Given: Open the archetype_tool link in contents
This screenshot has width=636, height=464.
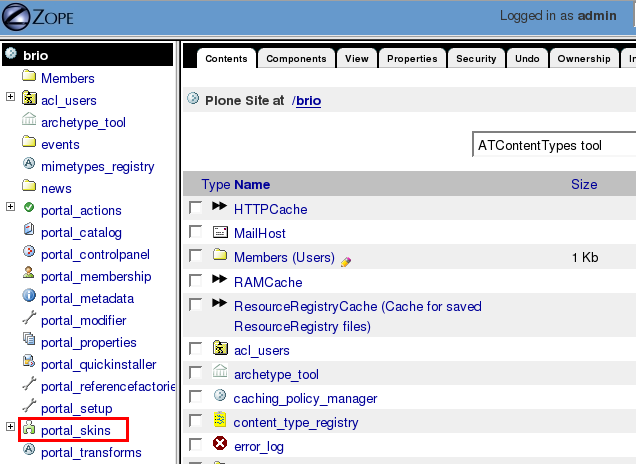Looking at the screenshot, I should [x=276, y=374].
